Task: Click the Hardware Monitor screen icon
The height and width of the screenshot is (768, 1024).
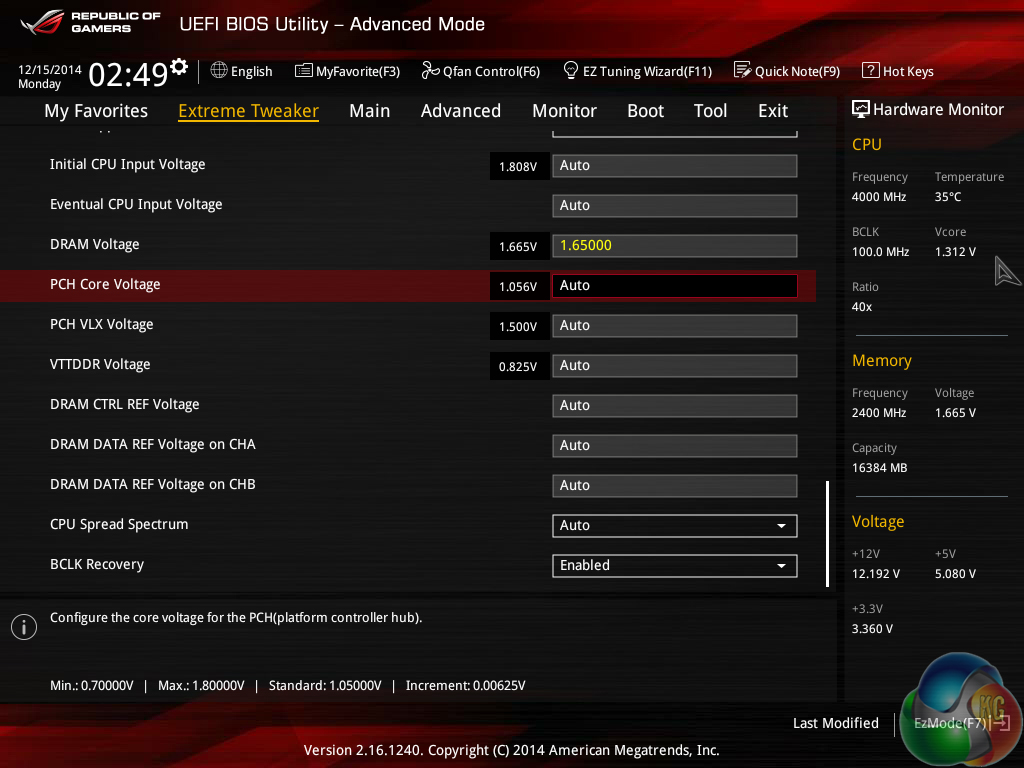Action: [861, 109]
